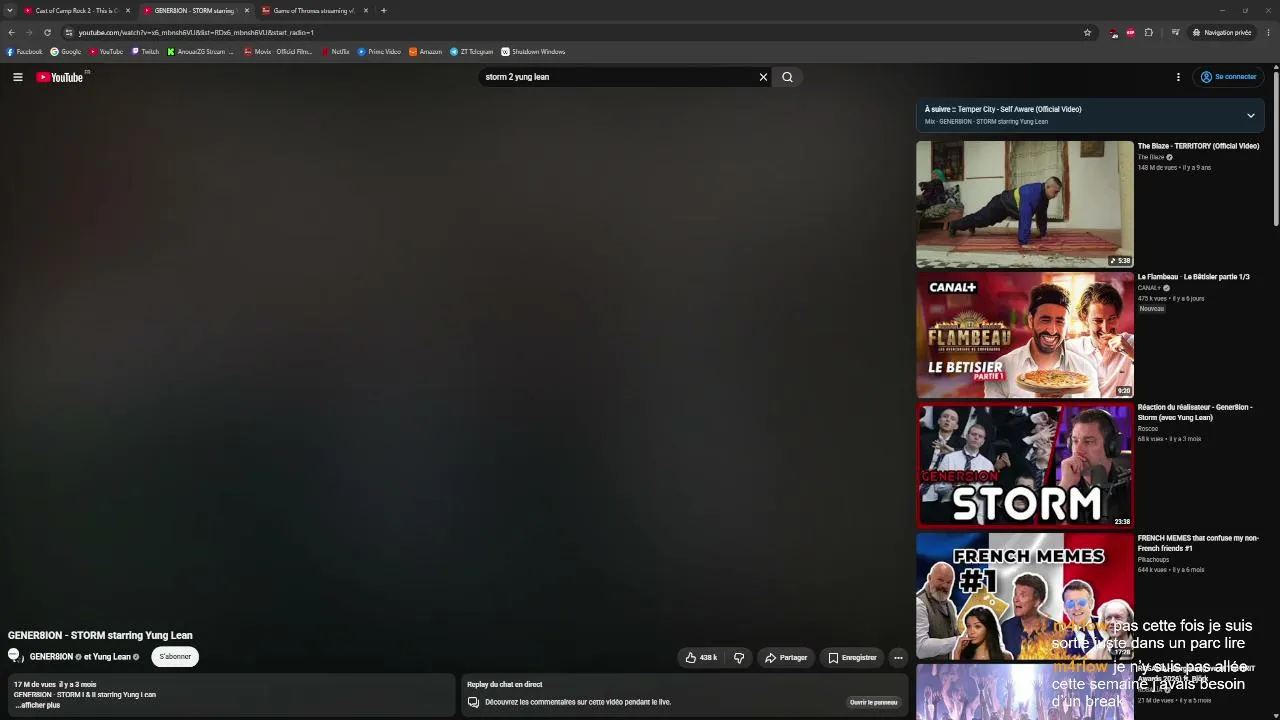This screenshot has width=1280, height=720.
Task: Open the Google bookmark
Action: click(66, 52)
